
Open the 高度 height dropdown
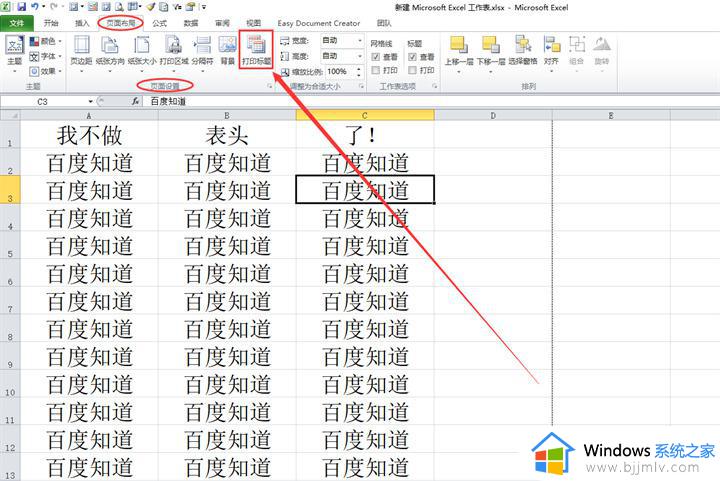[x=360, y=56]
